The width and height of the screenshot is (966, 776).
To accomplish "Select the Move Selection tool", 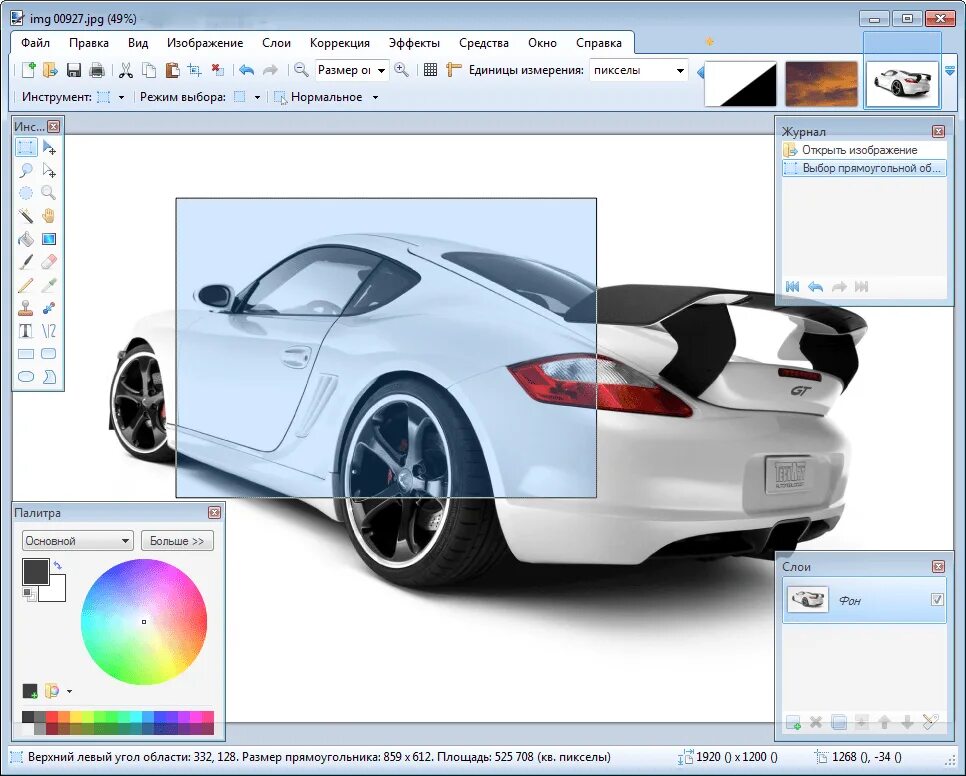I will [49, 171].
